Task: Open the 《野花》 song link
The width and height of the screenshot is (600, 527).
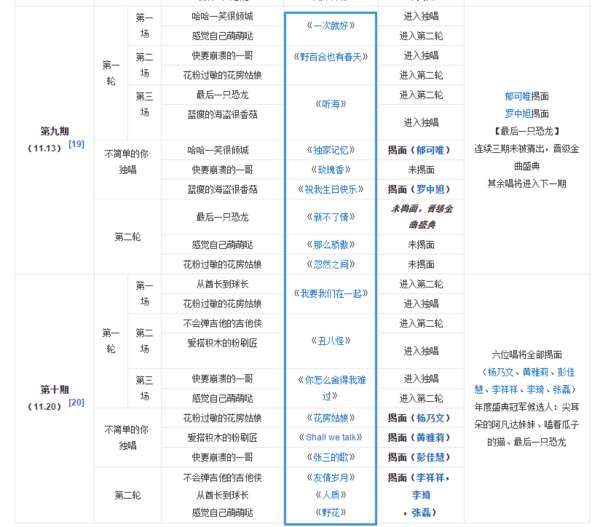Action: tap(331, 512)
